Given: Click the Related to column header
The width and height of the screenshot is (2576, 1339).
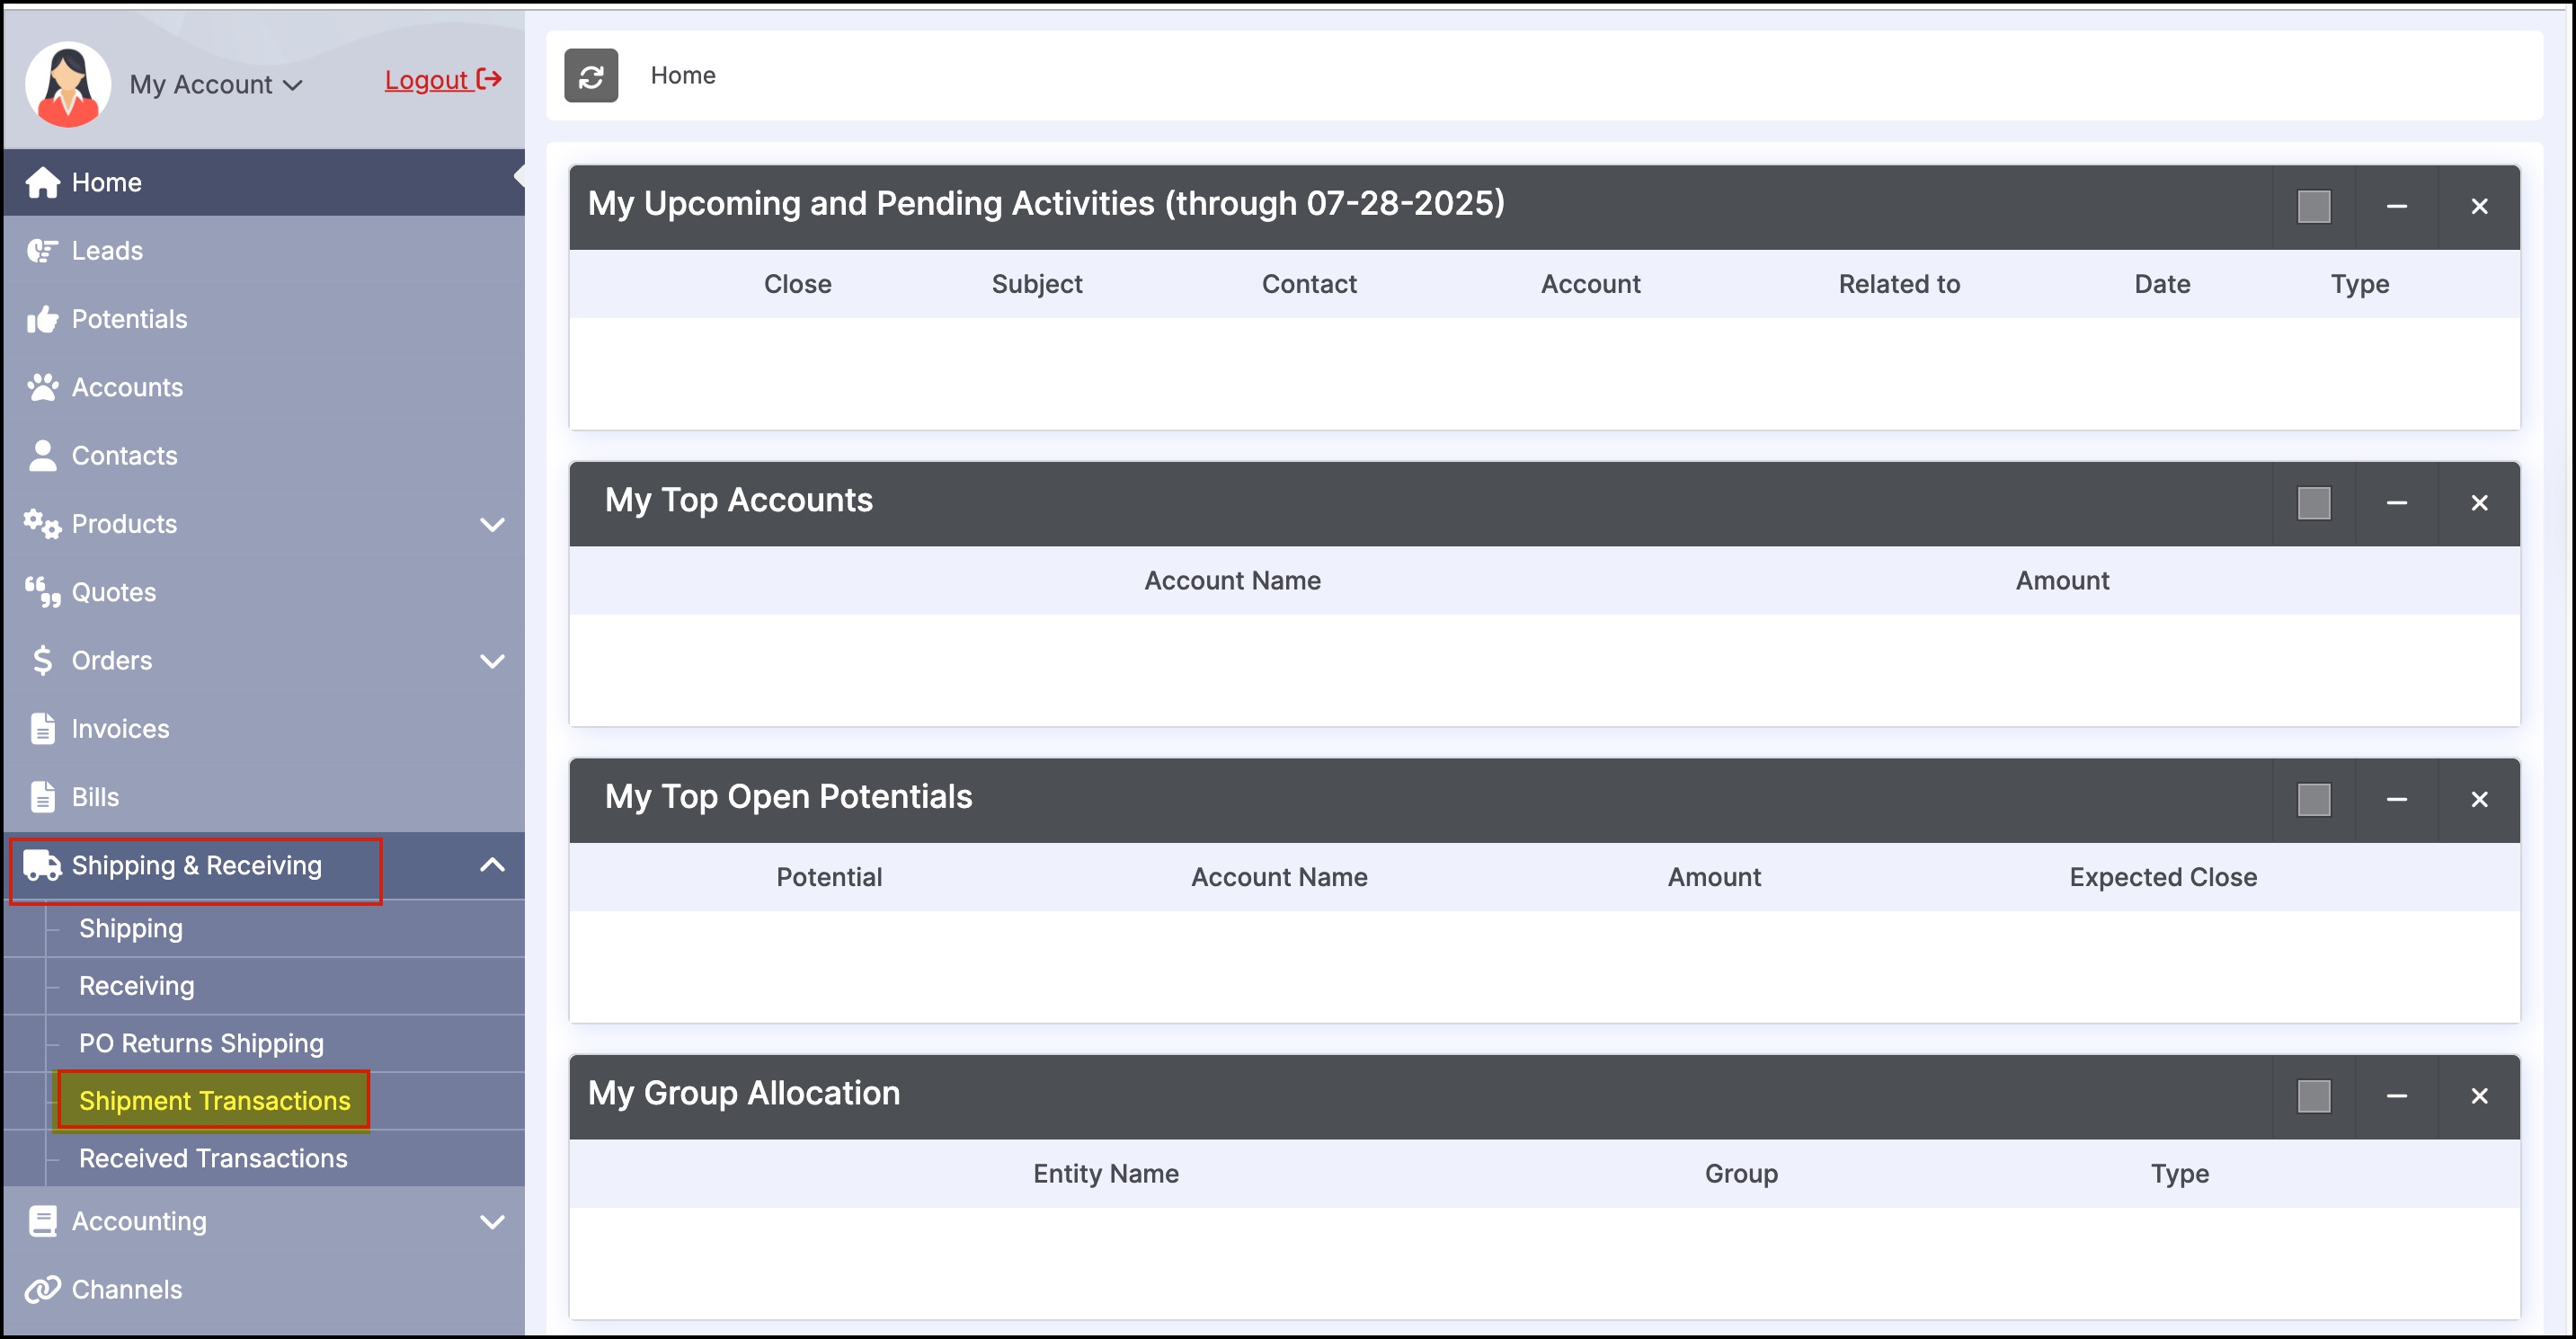Looking at the screenshot, I should coord(1899,284).
